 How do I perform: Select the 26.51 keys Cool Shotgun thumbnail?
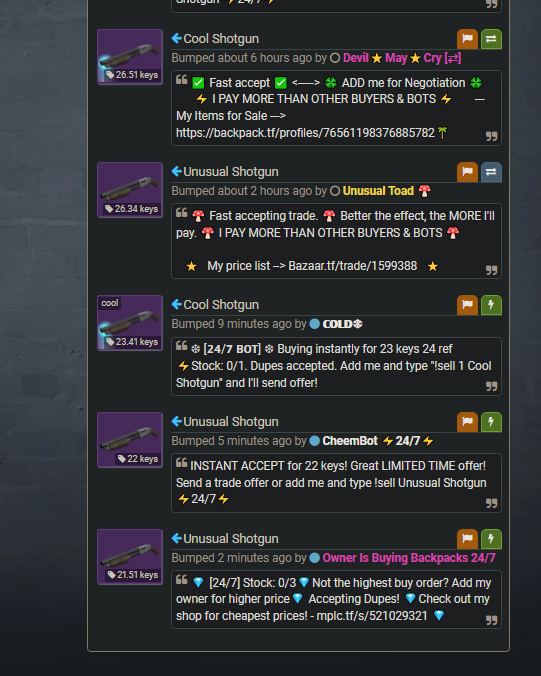130,57
